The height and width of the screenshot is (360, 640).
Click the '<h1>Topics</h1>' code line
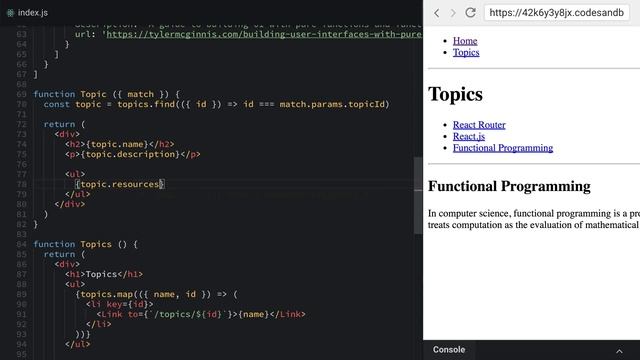(104, 274)
